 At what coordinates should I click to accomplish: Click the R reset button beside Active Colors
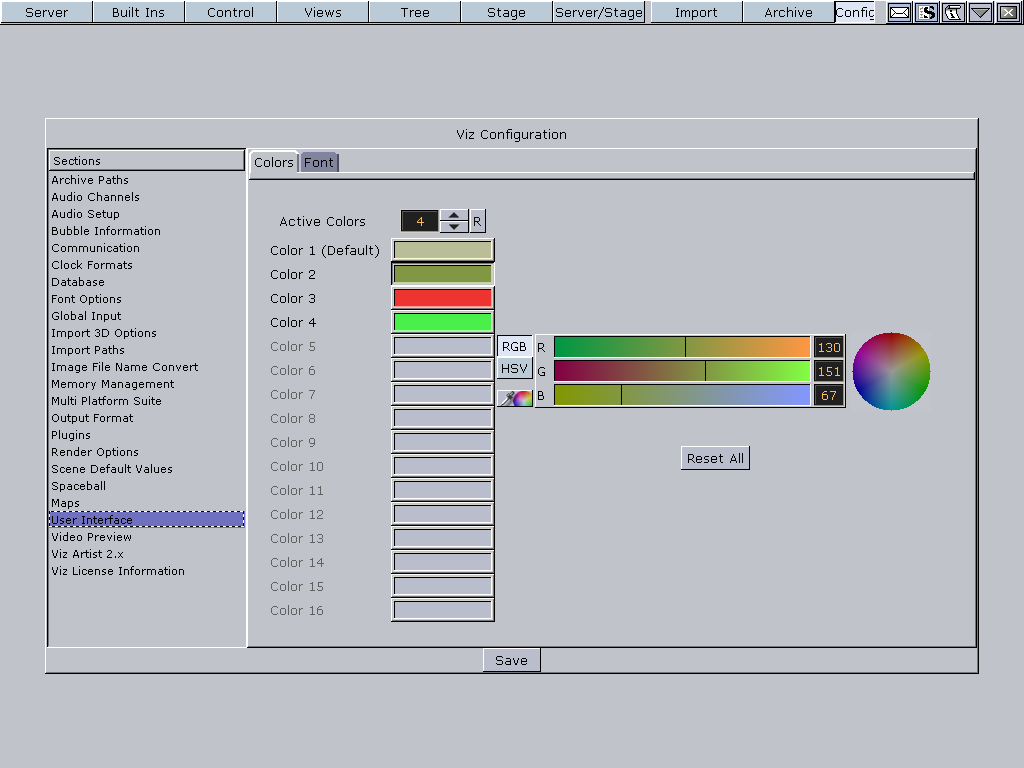[x=477, y=221]
